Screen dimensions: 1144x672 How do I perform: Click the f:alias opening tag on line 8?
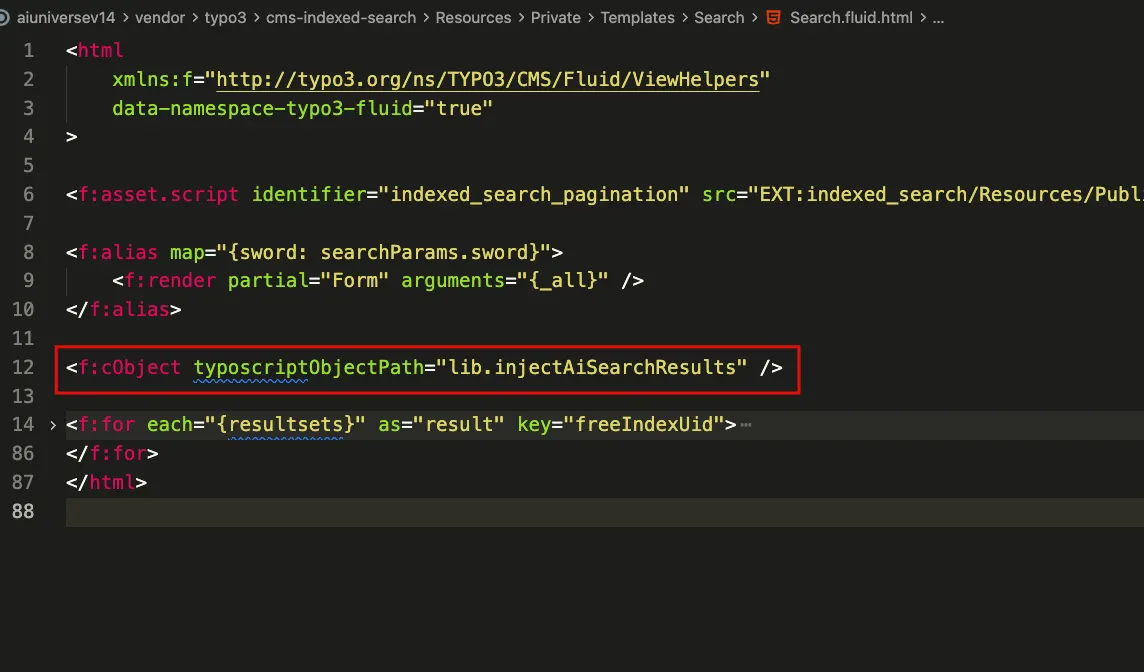coord(117,252)
